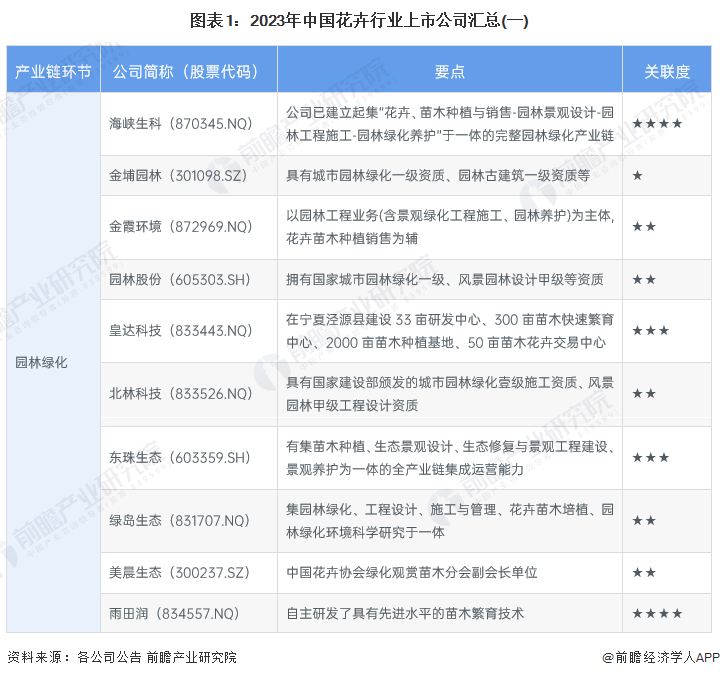Click the source note '资料来源：各公司公告 前瞻产业研究院'
The image size is (720, 678).
pos(122,657)
